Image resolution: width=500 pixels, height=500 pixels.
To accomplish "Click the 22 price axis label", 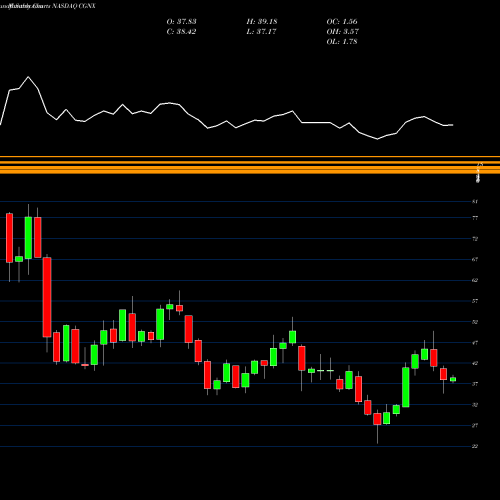I will (x=475, y=446).
